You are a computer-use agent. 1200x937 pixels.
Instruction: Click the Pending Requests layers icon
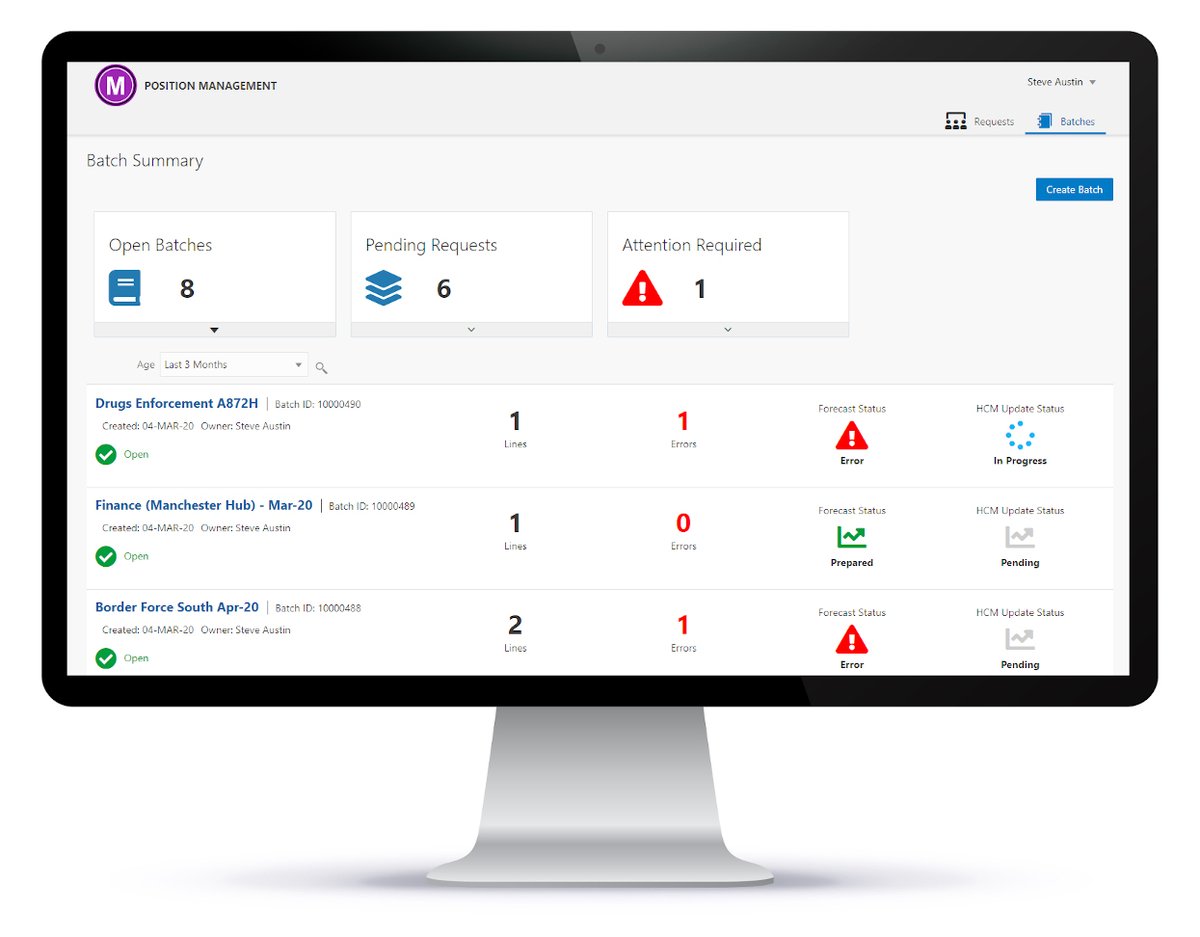tap(383, 289)
